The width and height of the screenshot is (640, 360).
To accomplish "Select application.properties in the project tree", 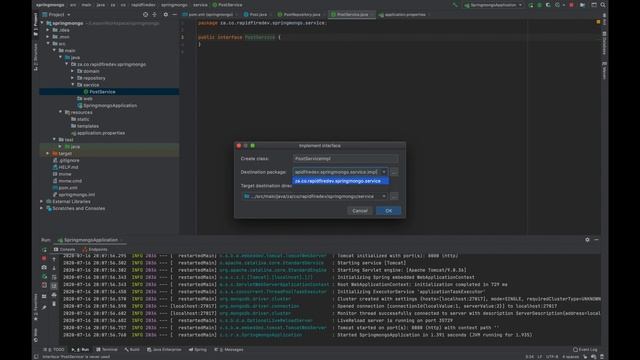I will click(x=98, y=133).
